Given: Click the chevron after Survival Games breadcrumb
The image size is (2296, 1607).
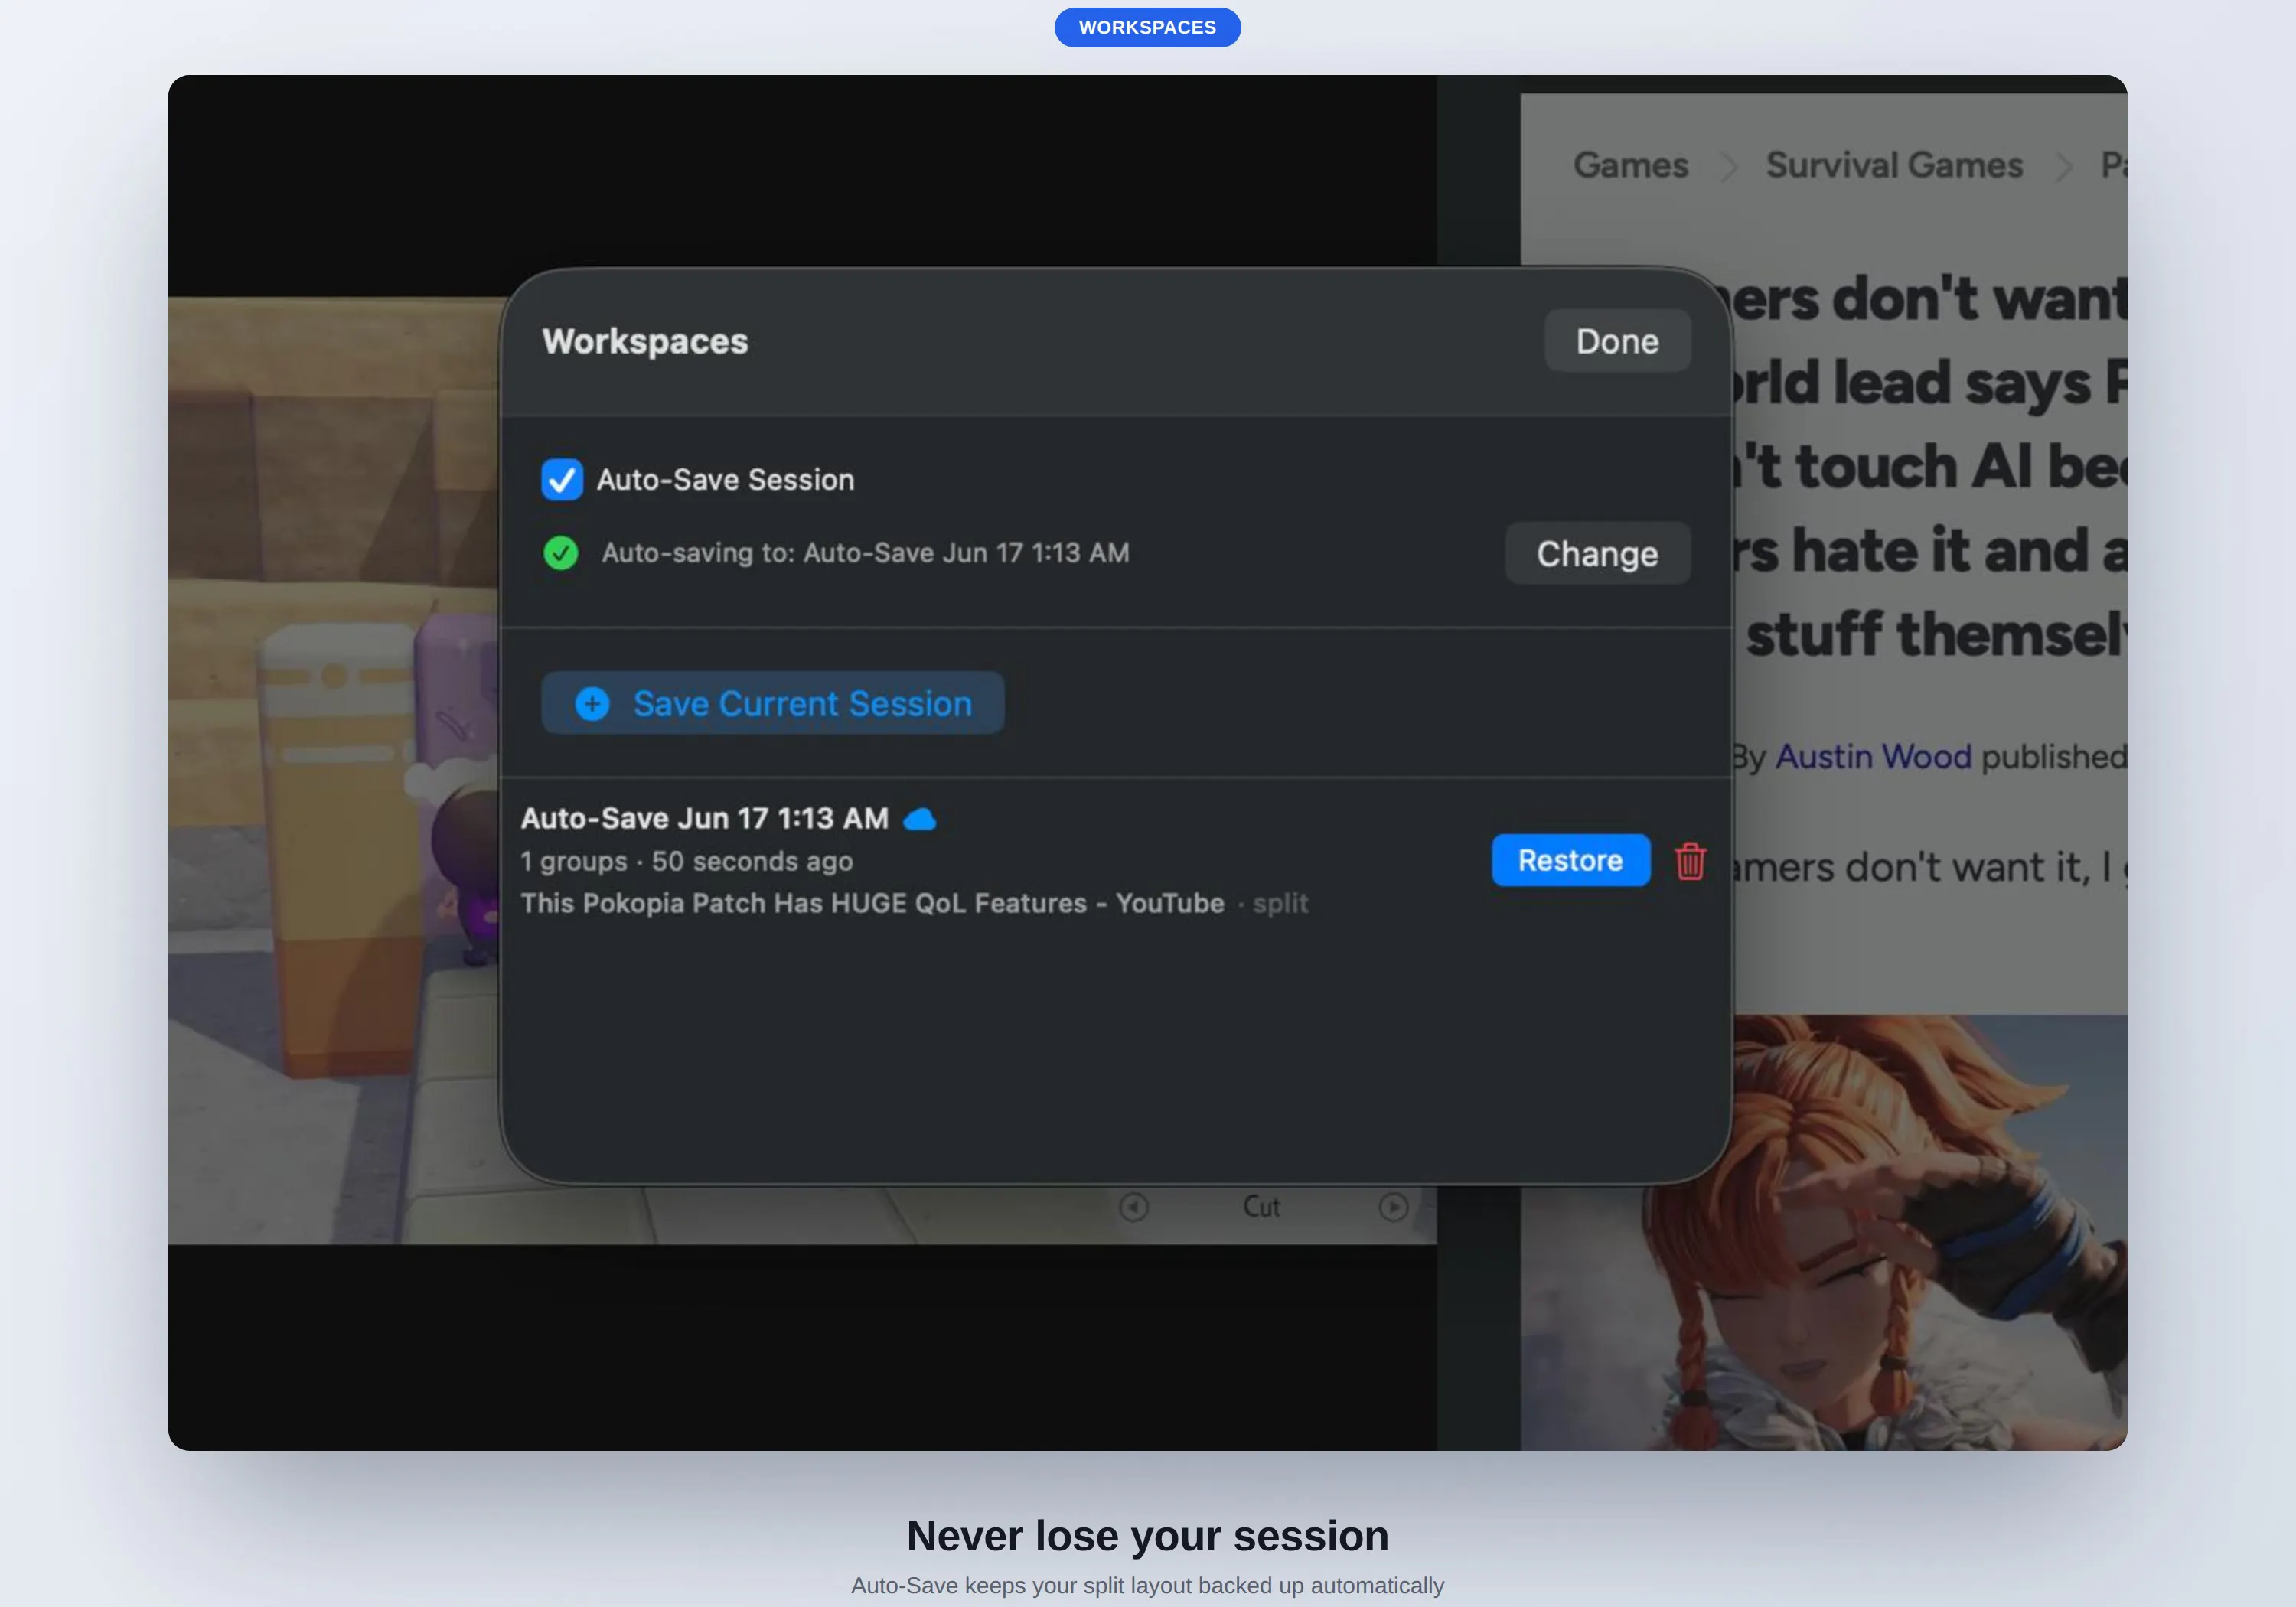Looking at the screenshot, I should 2063,166.
